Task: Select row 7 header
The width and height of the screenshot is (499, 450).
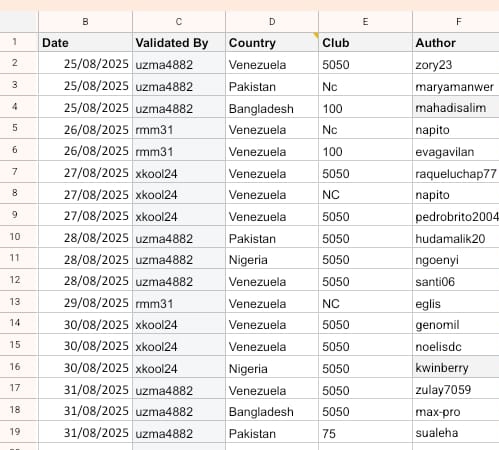Action: click(x=15, y=172)
